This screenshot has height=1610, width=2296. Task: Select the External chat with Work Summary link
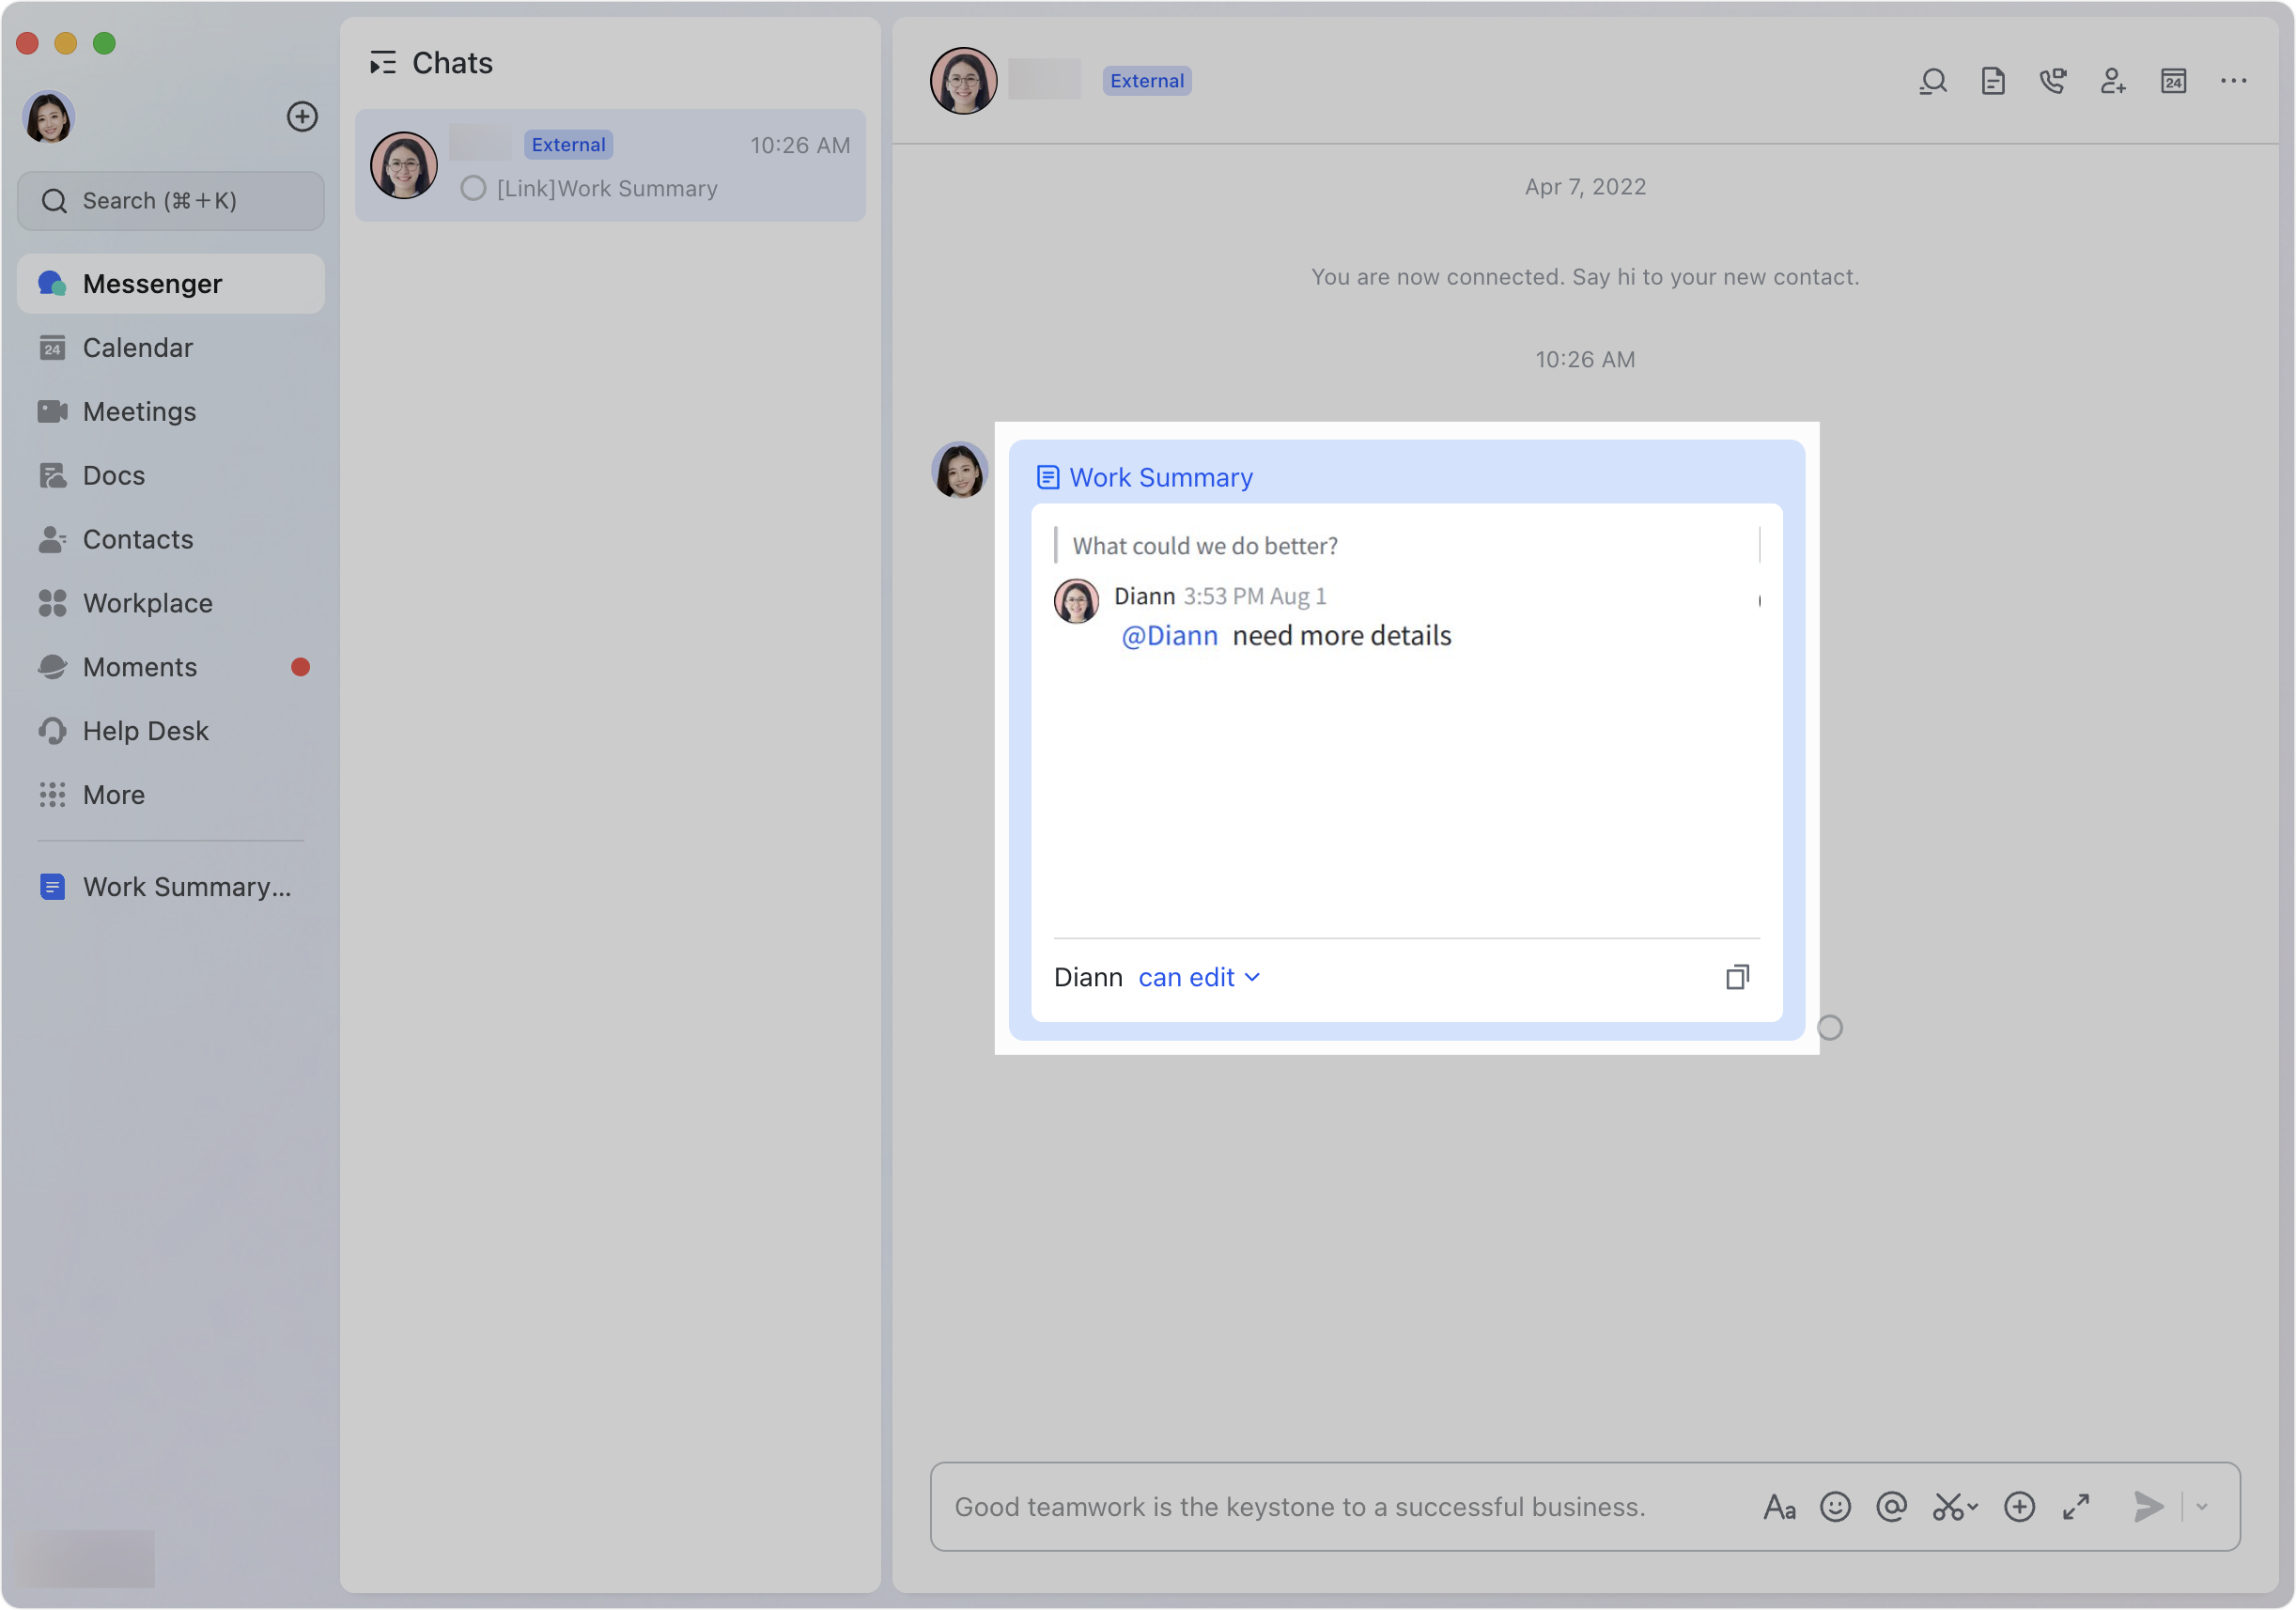pyautogui.click(x=610, y=166)
